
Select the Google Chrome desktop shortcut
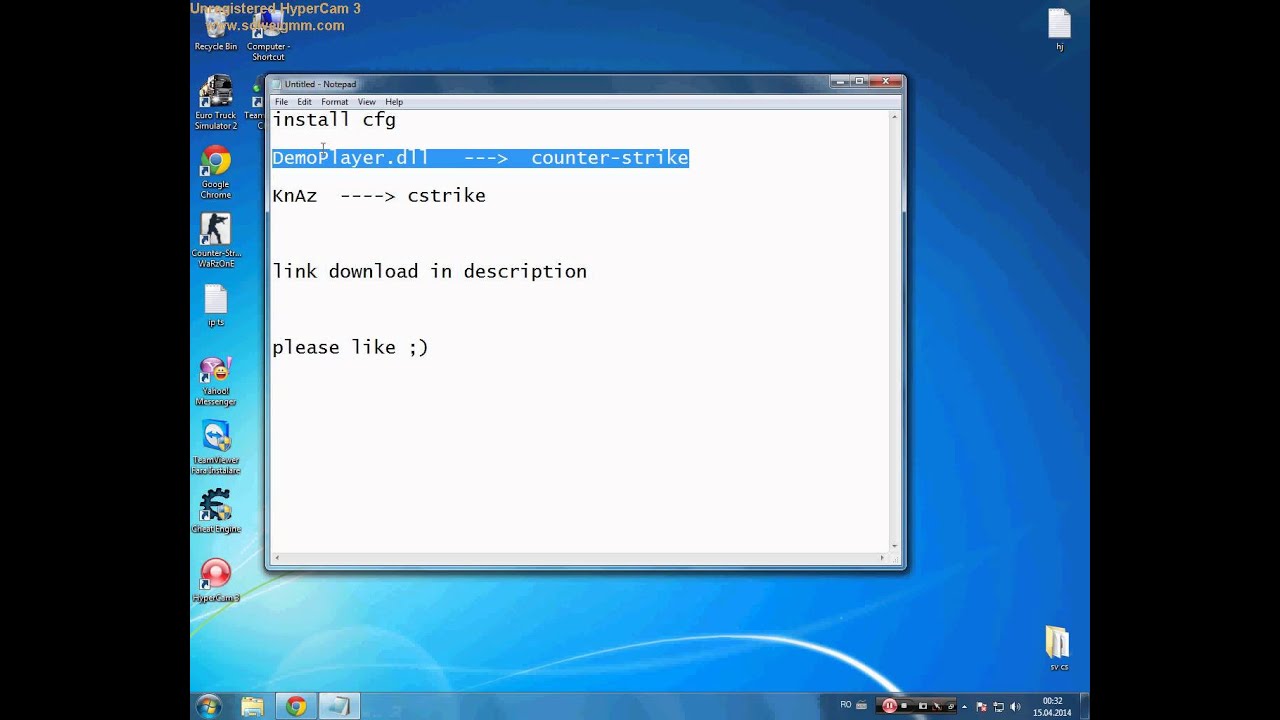click(216, 172)
